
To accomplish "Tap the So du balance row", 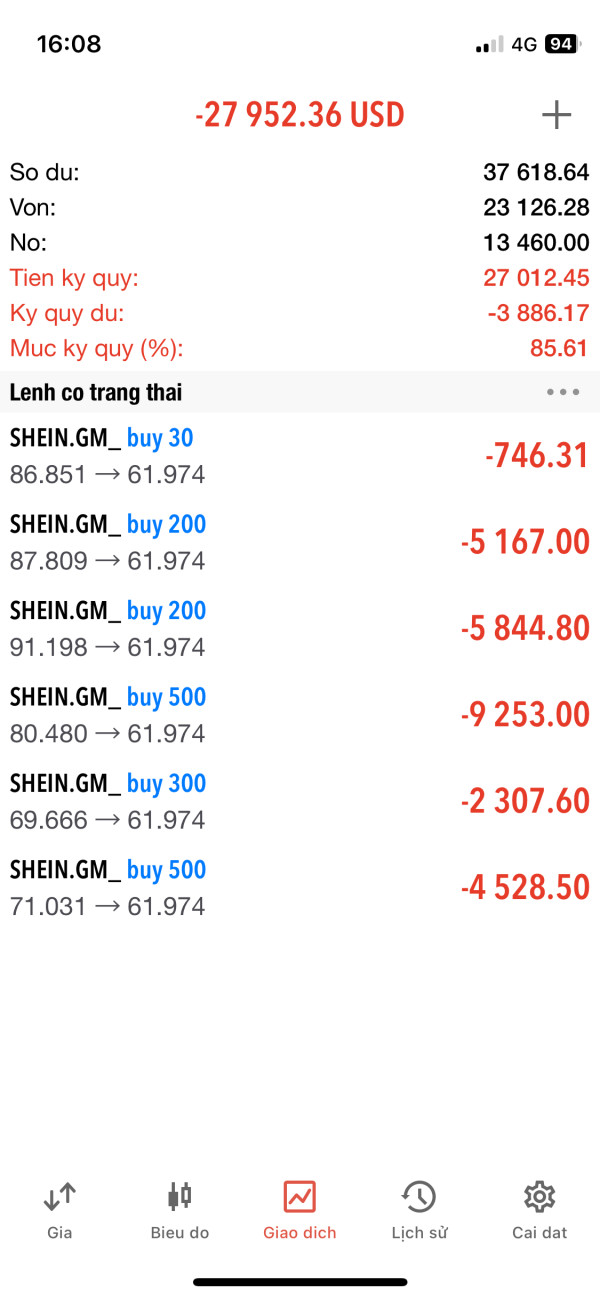I will 300,172.
